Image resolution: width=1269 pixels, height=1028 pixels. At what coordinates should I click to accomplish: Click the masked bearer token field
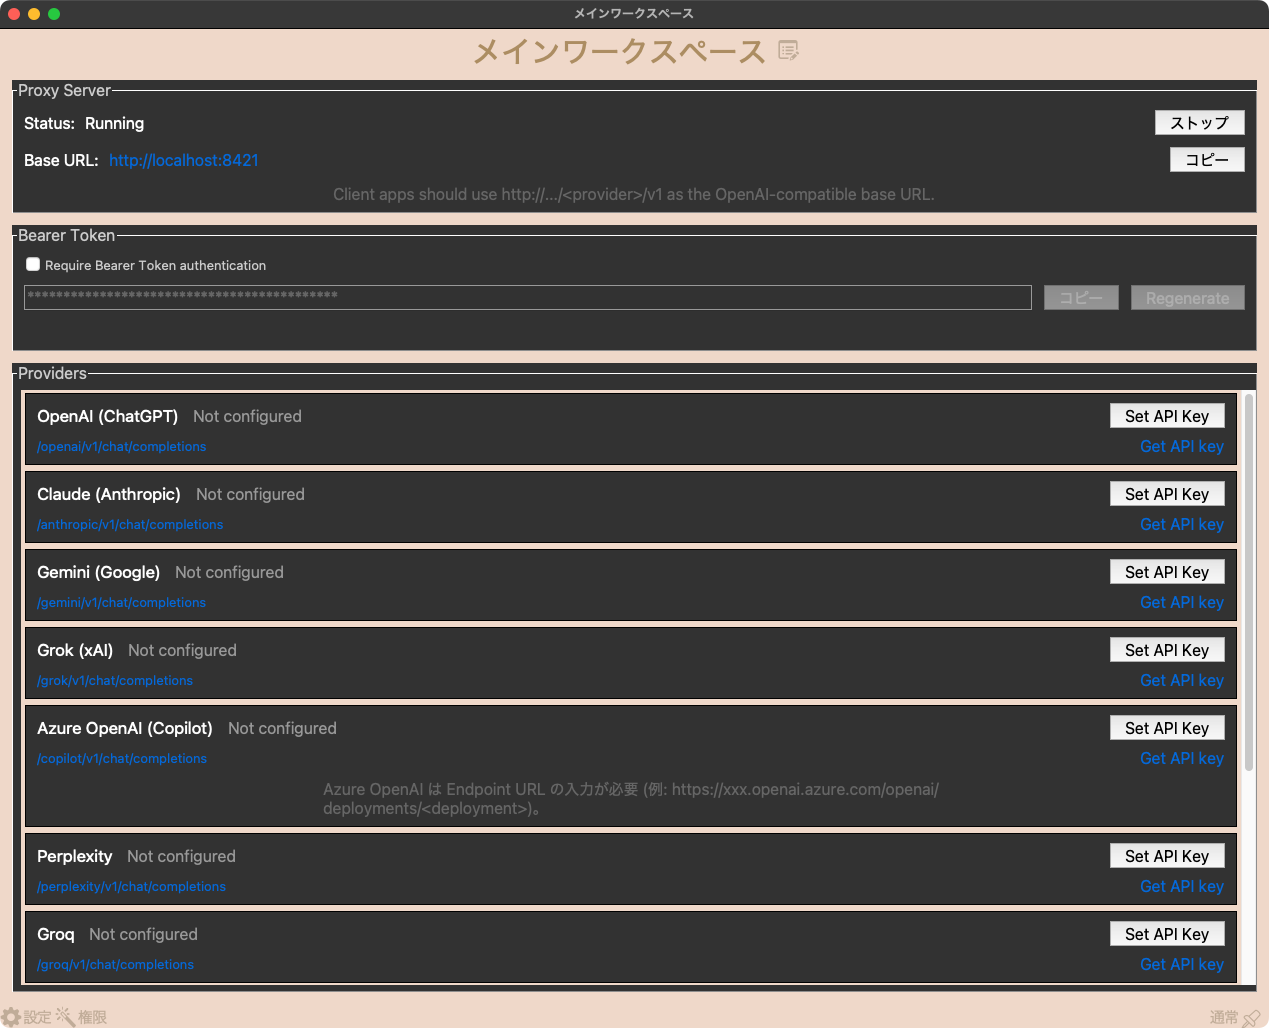528,297
